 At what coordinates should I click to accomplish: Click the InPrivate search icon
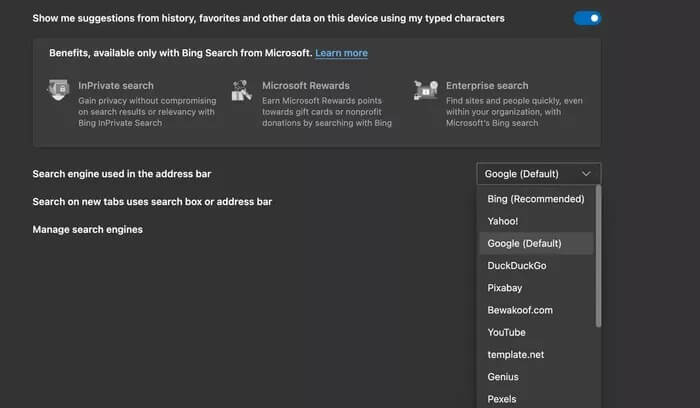point(58,90)
